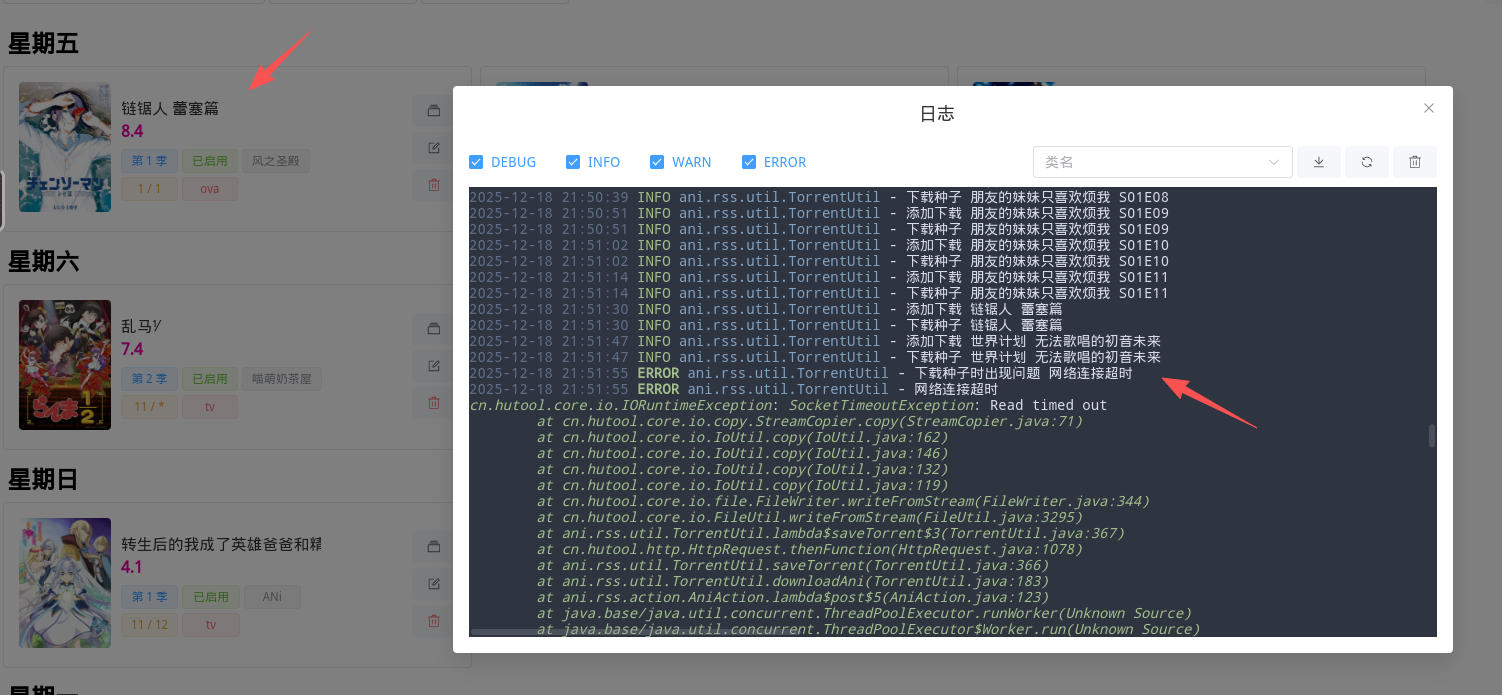Click the SocketTimeoutException Read timed out line
The image size is (1502, 695).
point(788,405)
